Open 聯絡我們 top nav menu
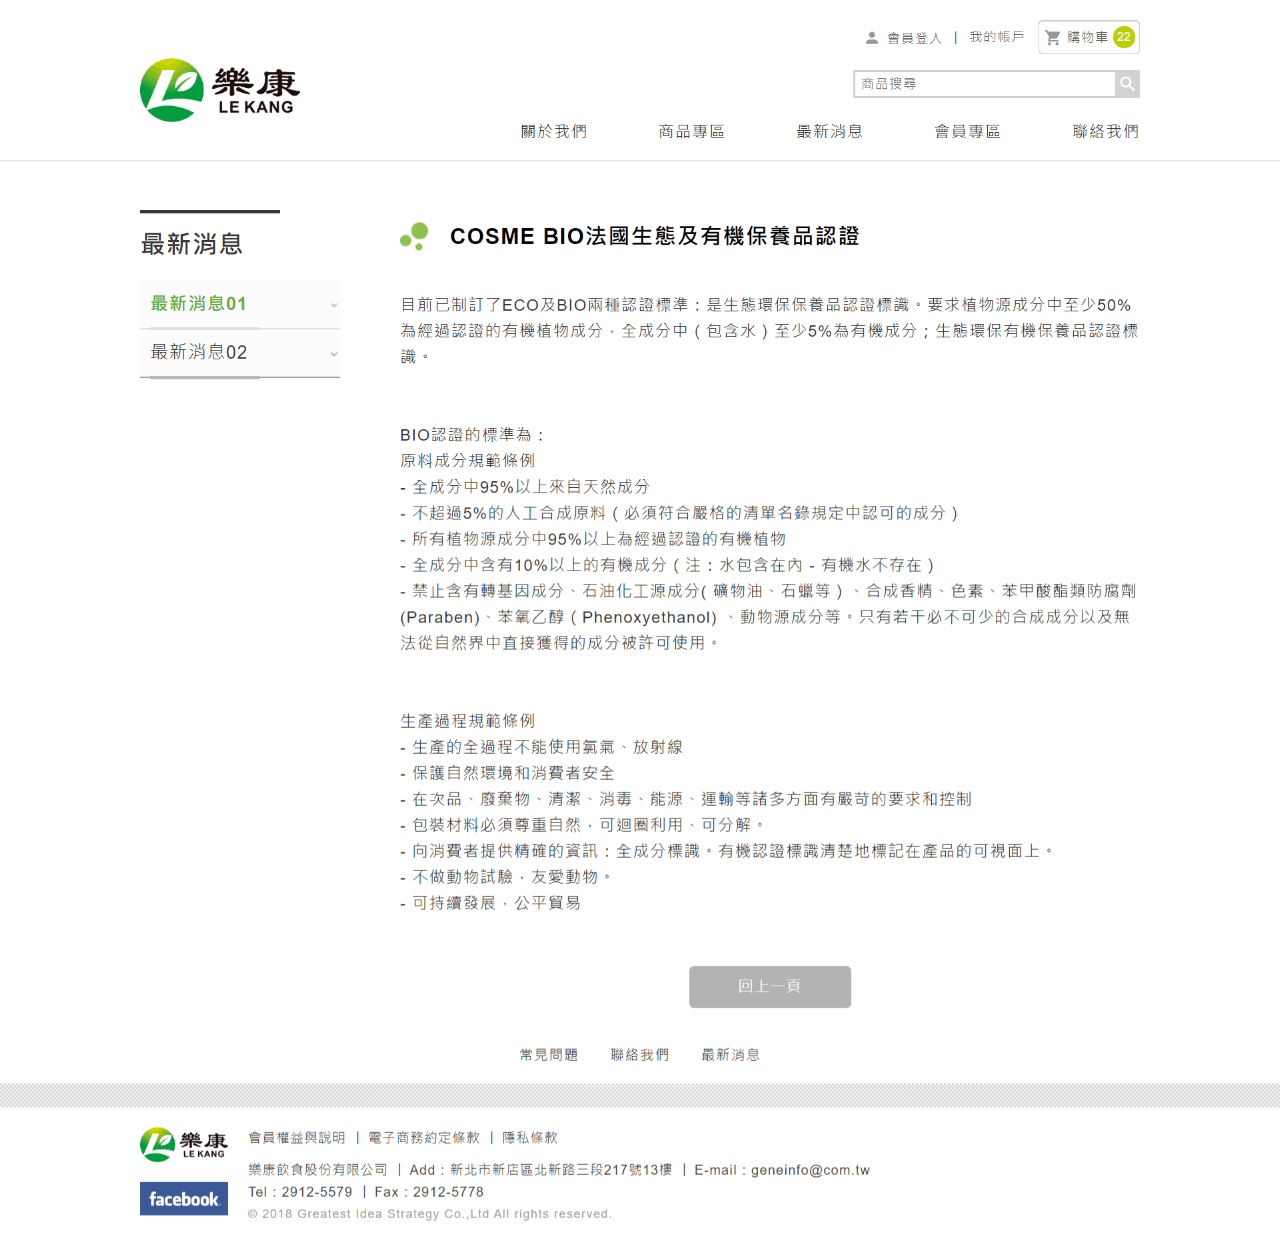 (1106, 131)
